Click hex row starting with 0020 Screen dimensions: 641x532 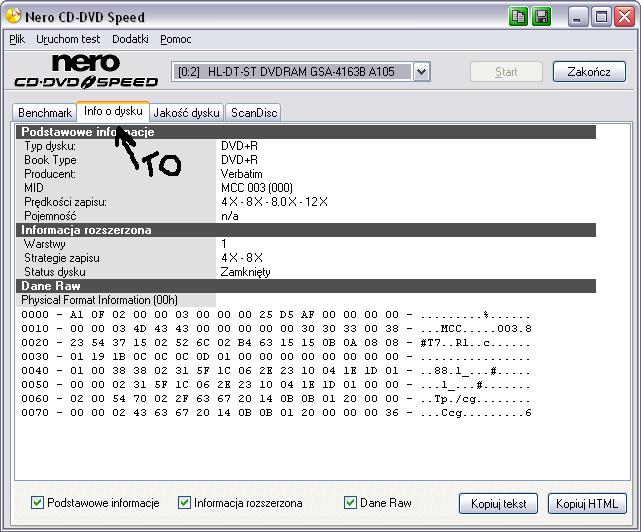[276, 342]
